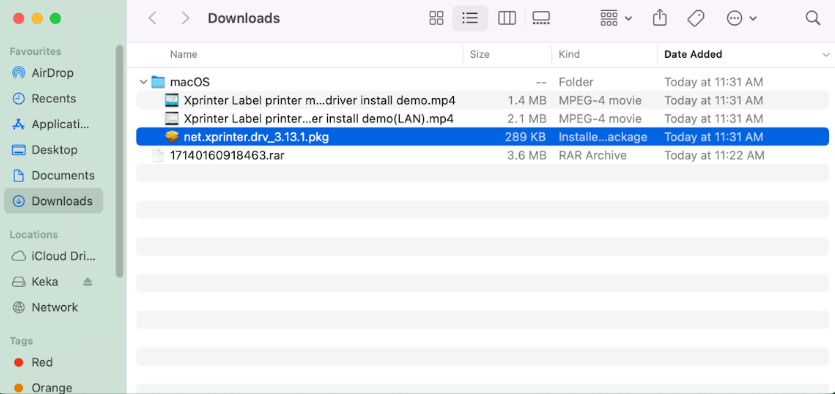
Task: Sort by the Size column header
Action: pyautogui.click(x=479, y=54)
